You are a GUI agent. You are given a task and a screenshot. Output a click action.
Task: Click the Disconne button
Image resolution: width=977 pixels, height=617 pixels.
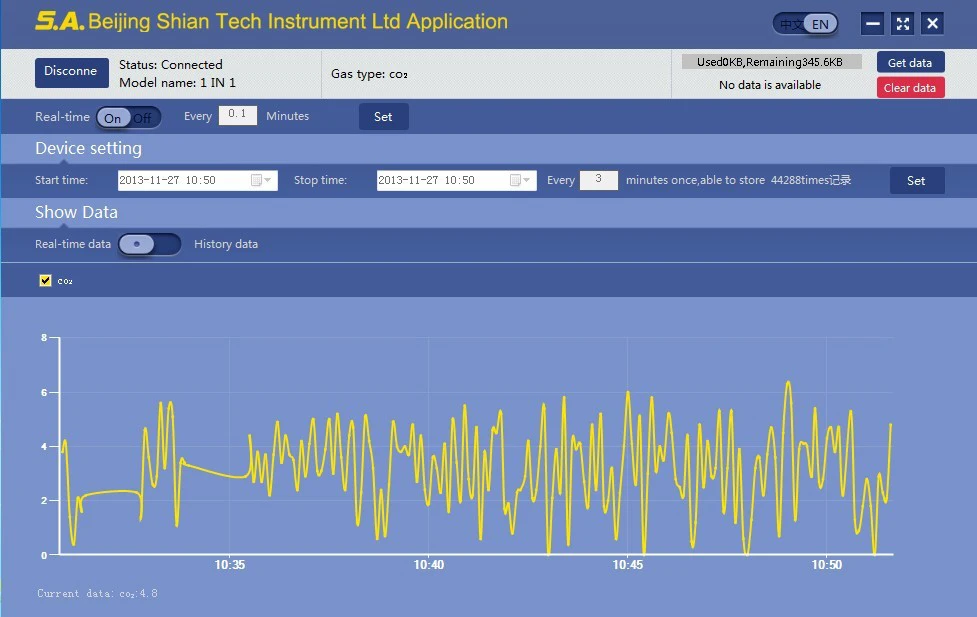[71, 72]
